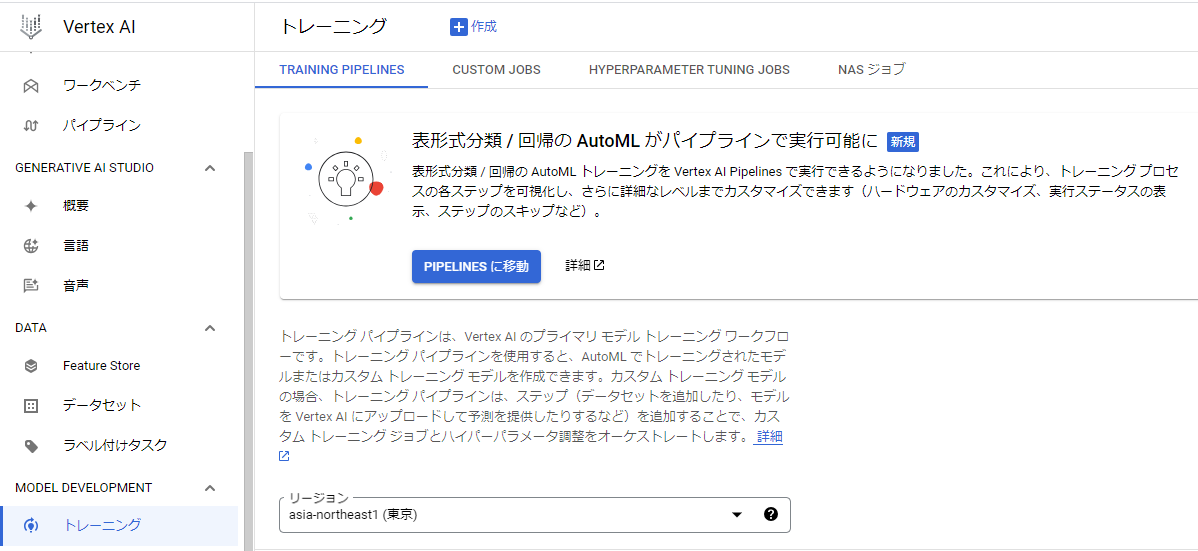Viewport: 1198px width, 551px height.
Task: Collapse the DATA section chevron
Action: tap(210, 328)
